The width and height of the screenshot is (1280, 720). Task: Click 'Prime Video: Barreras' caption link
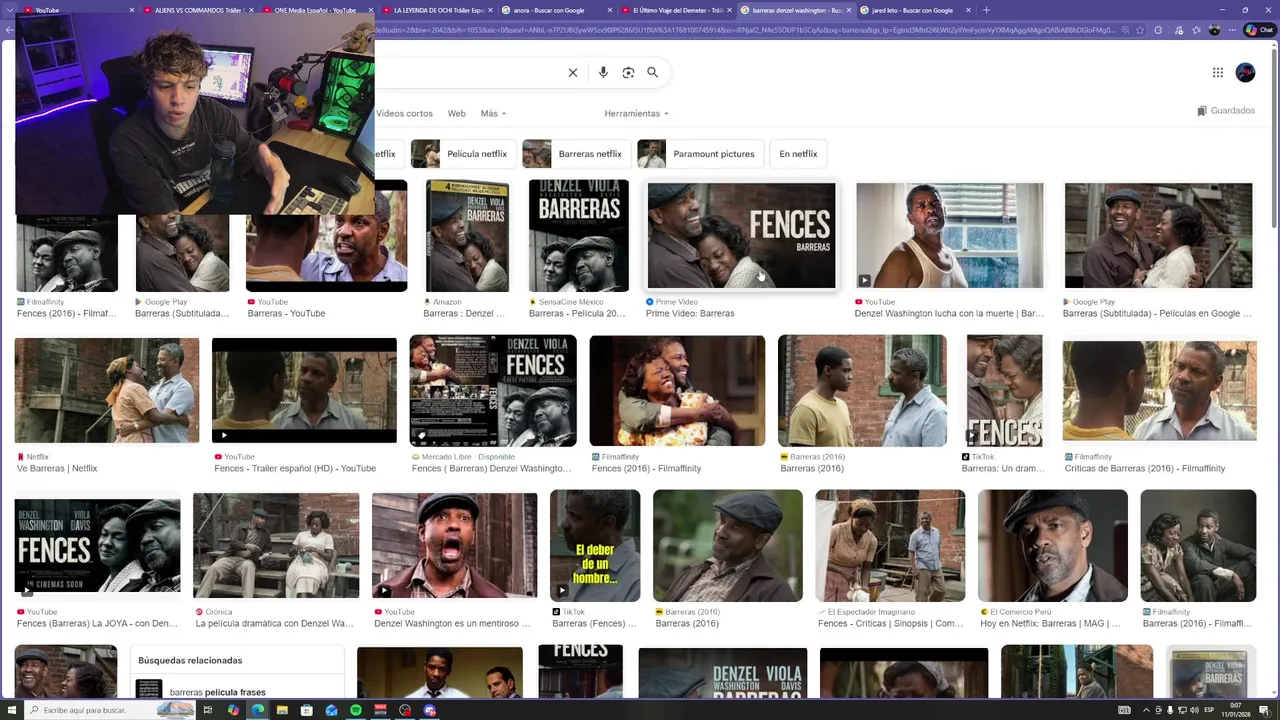click(690, 313)
